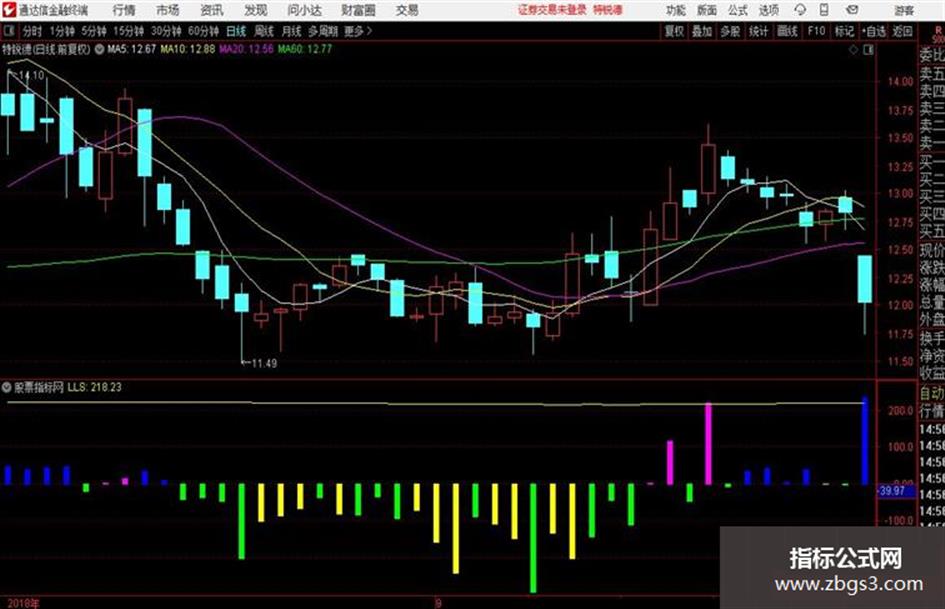Viewport: 945px width, 609px height.
Task: Click the MA5: 12.67 indicator label
Action: click(131, 49)
